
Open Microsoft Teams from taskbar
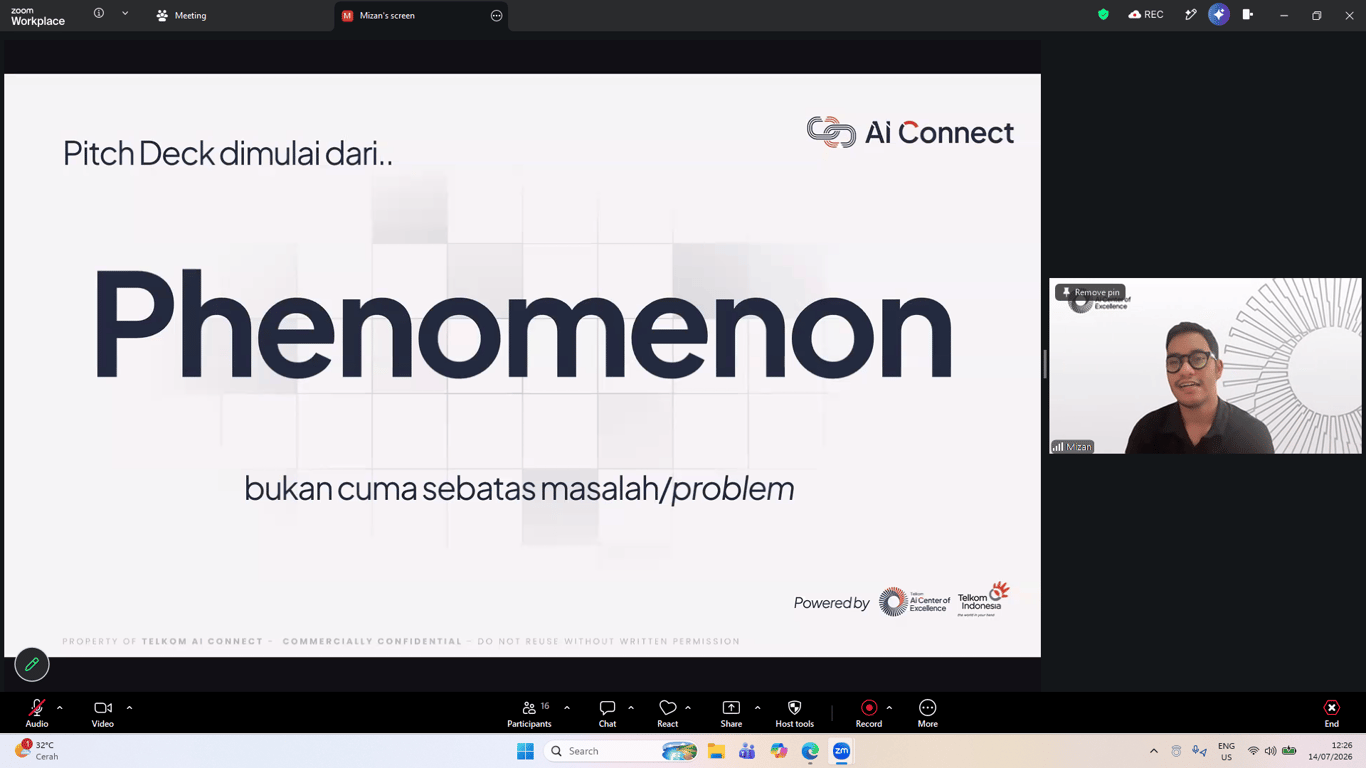747,751
